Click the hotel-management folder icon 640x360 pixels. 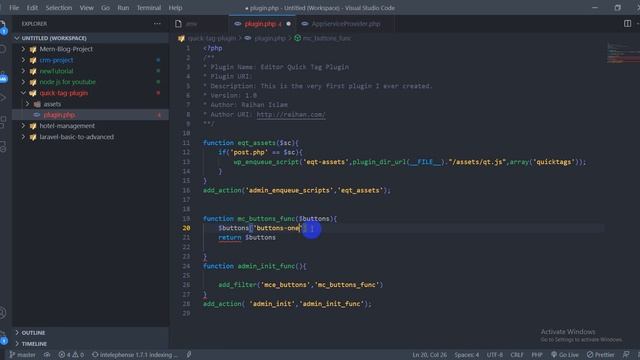tap(33, 126)
